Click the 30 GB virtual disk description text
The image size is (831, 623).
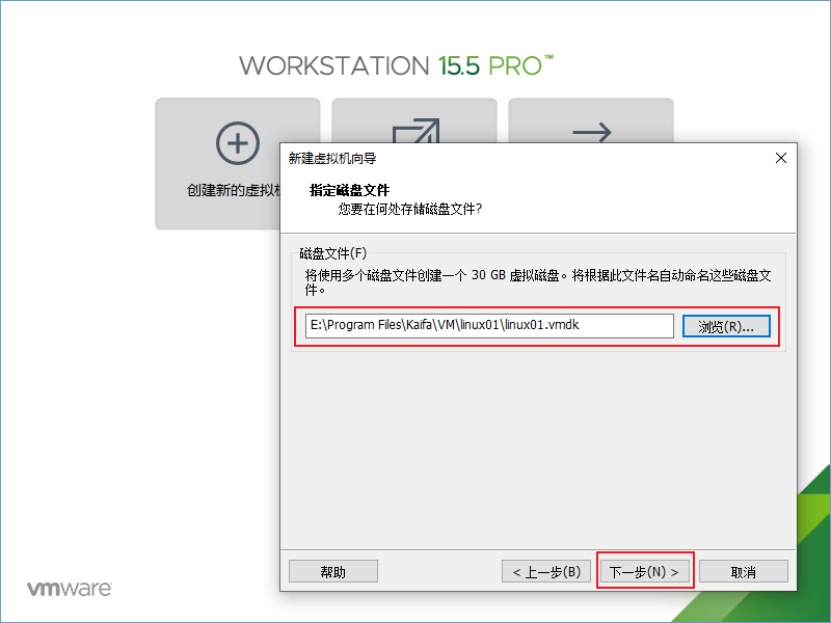click(x=538, y=282)
